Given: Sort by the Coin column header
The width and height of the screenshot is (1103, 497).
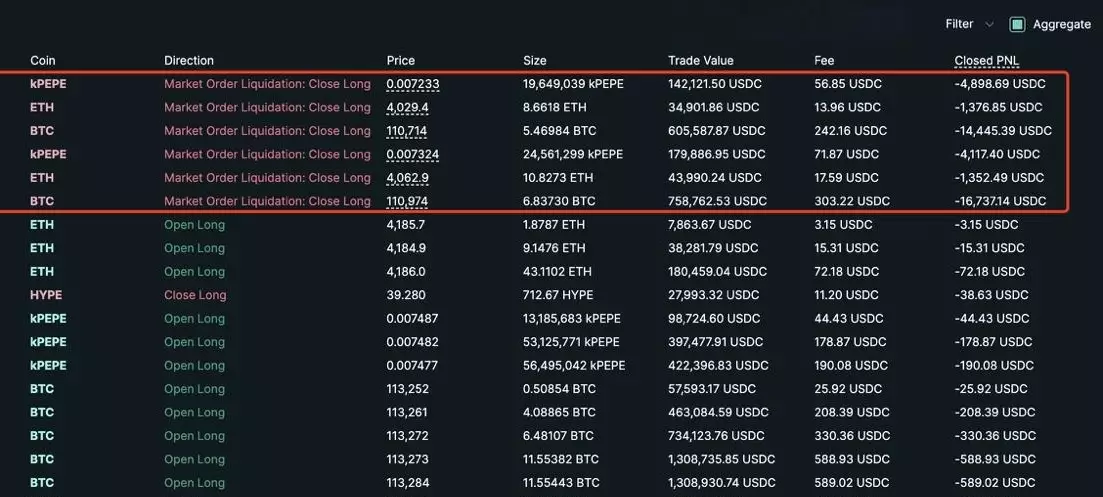Looking at the screenshot, I should (x=43, y=61).
